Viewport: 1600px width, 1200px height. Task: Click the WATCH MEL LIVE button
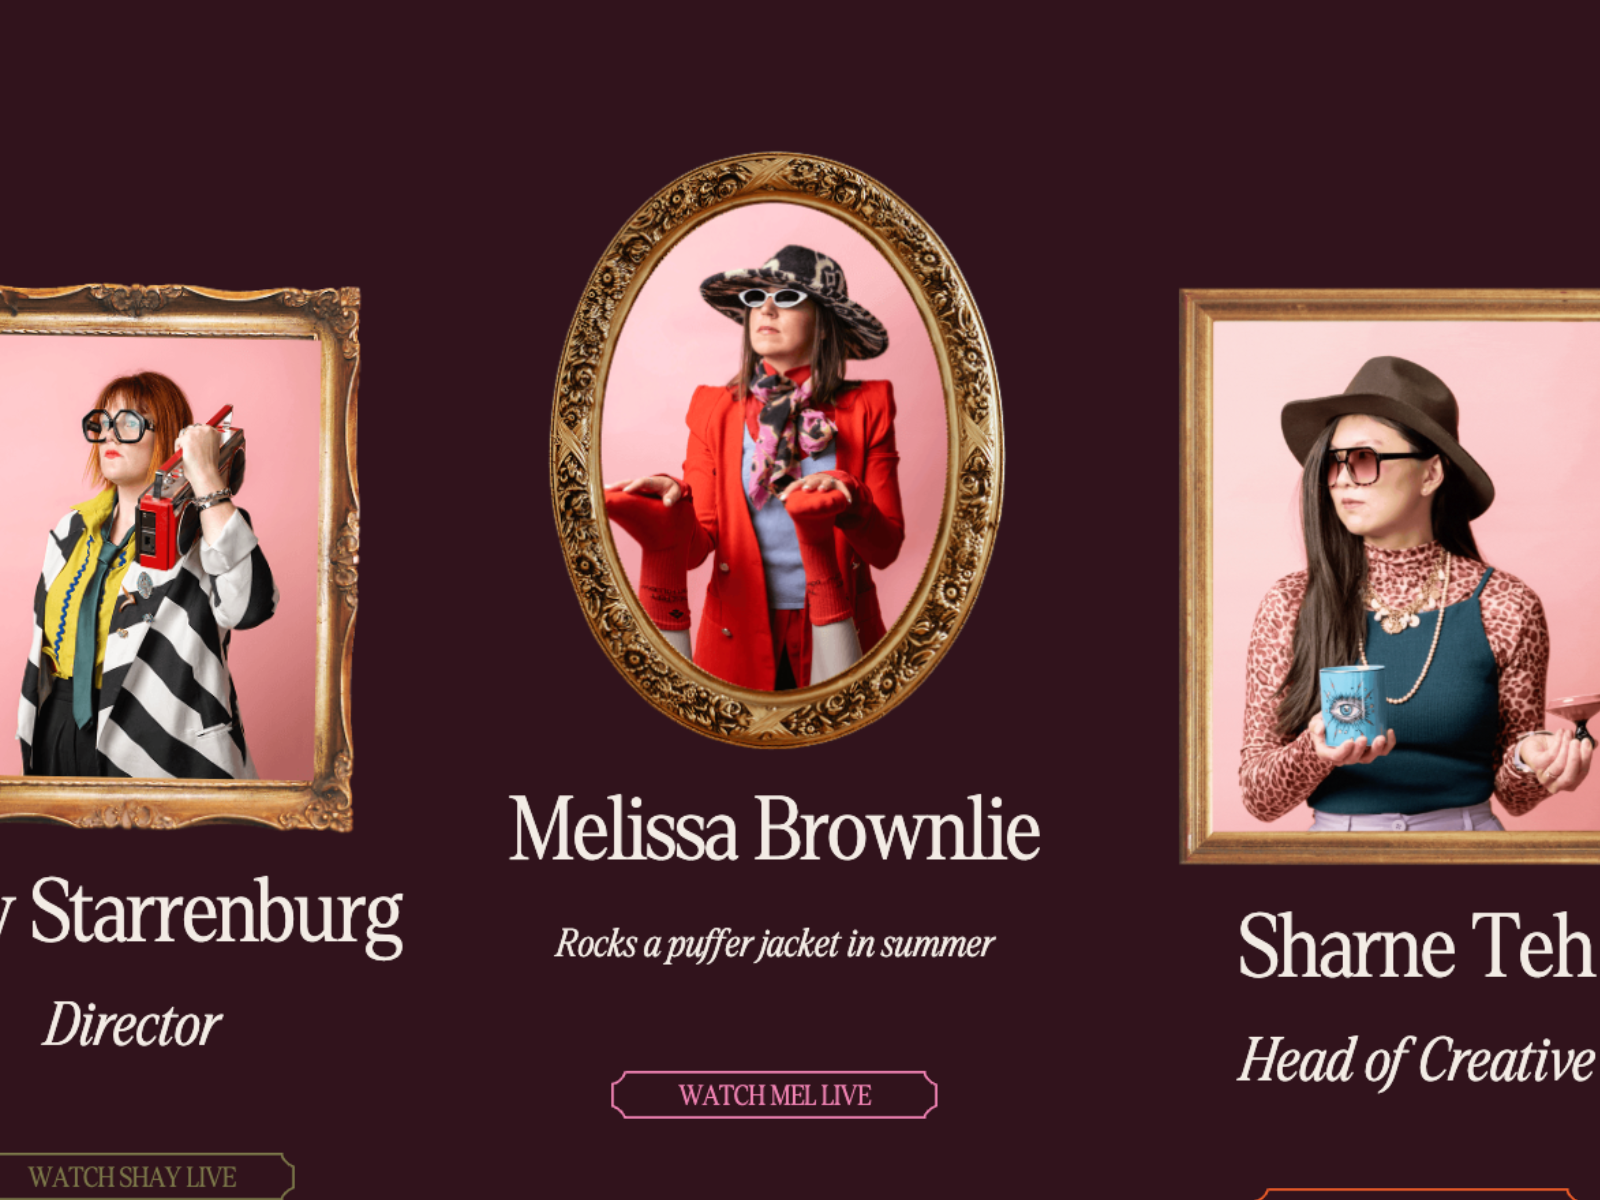[774, 1095]
